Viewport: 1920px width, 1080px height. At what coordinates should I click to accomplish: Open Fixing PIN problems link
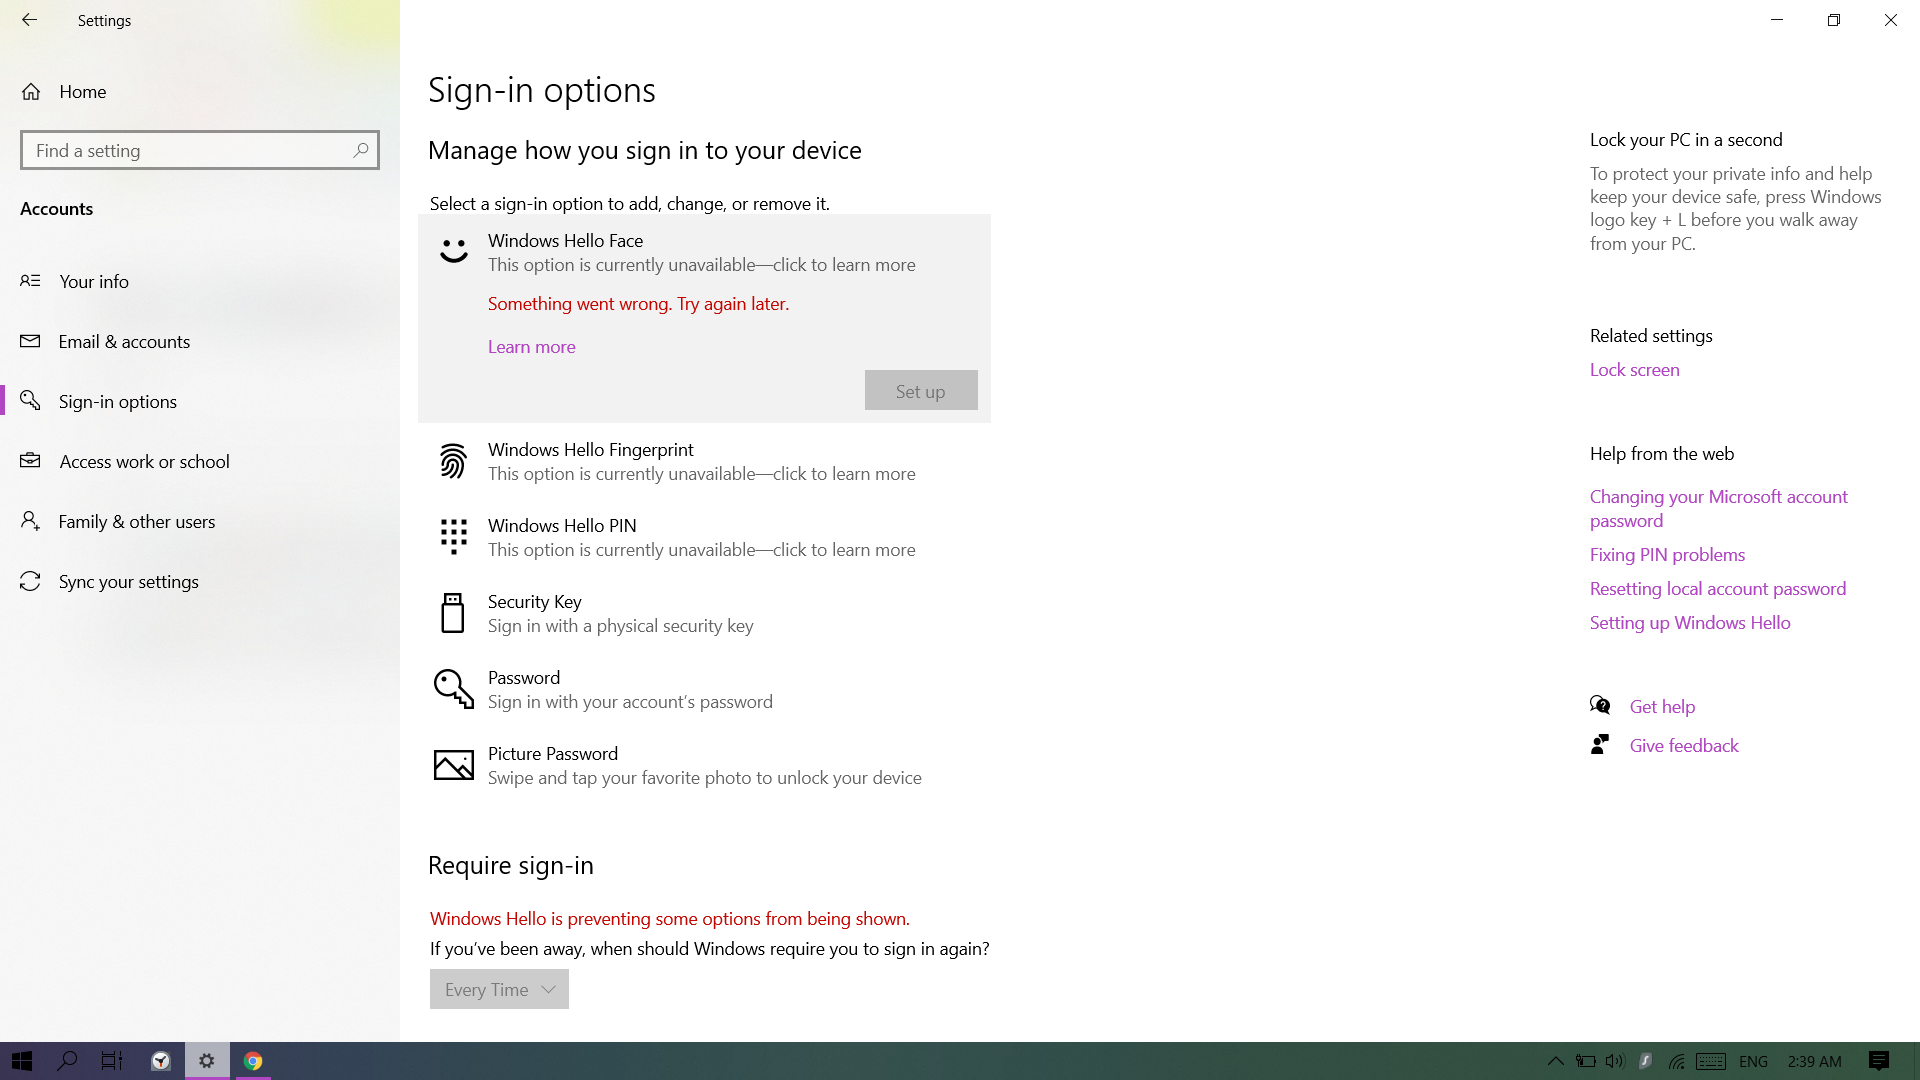(1667, 554)
